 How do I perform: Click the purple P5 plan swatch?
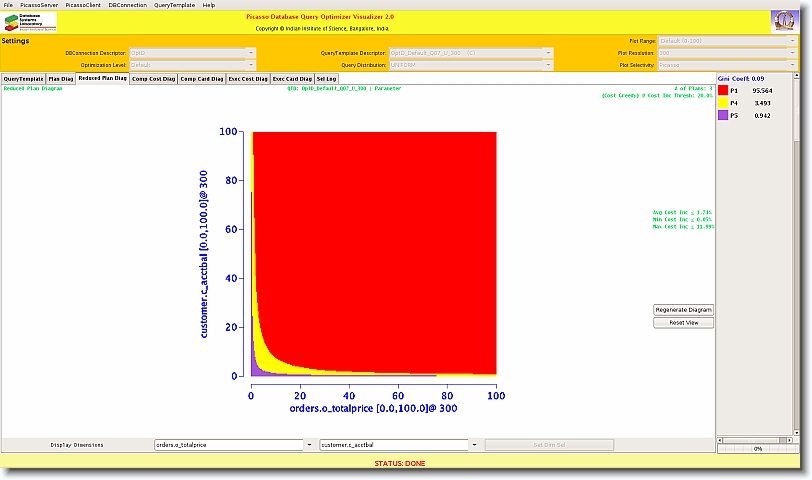(x=723, y=116)
